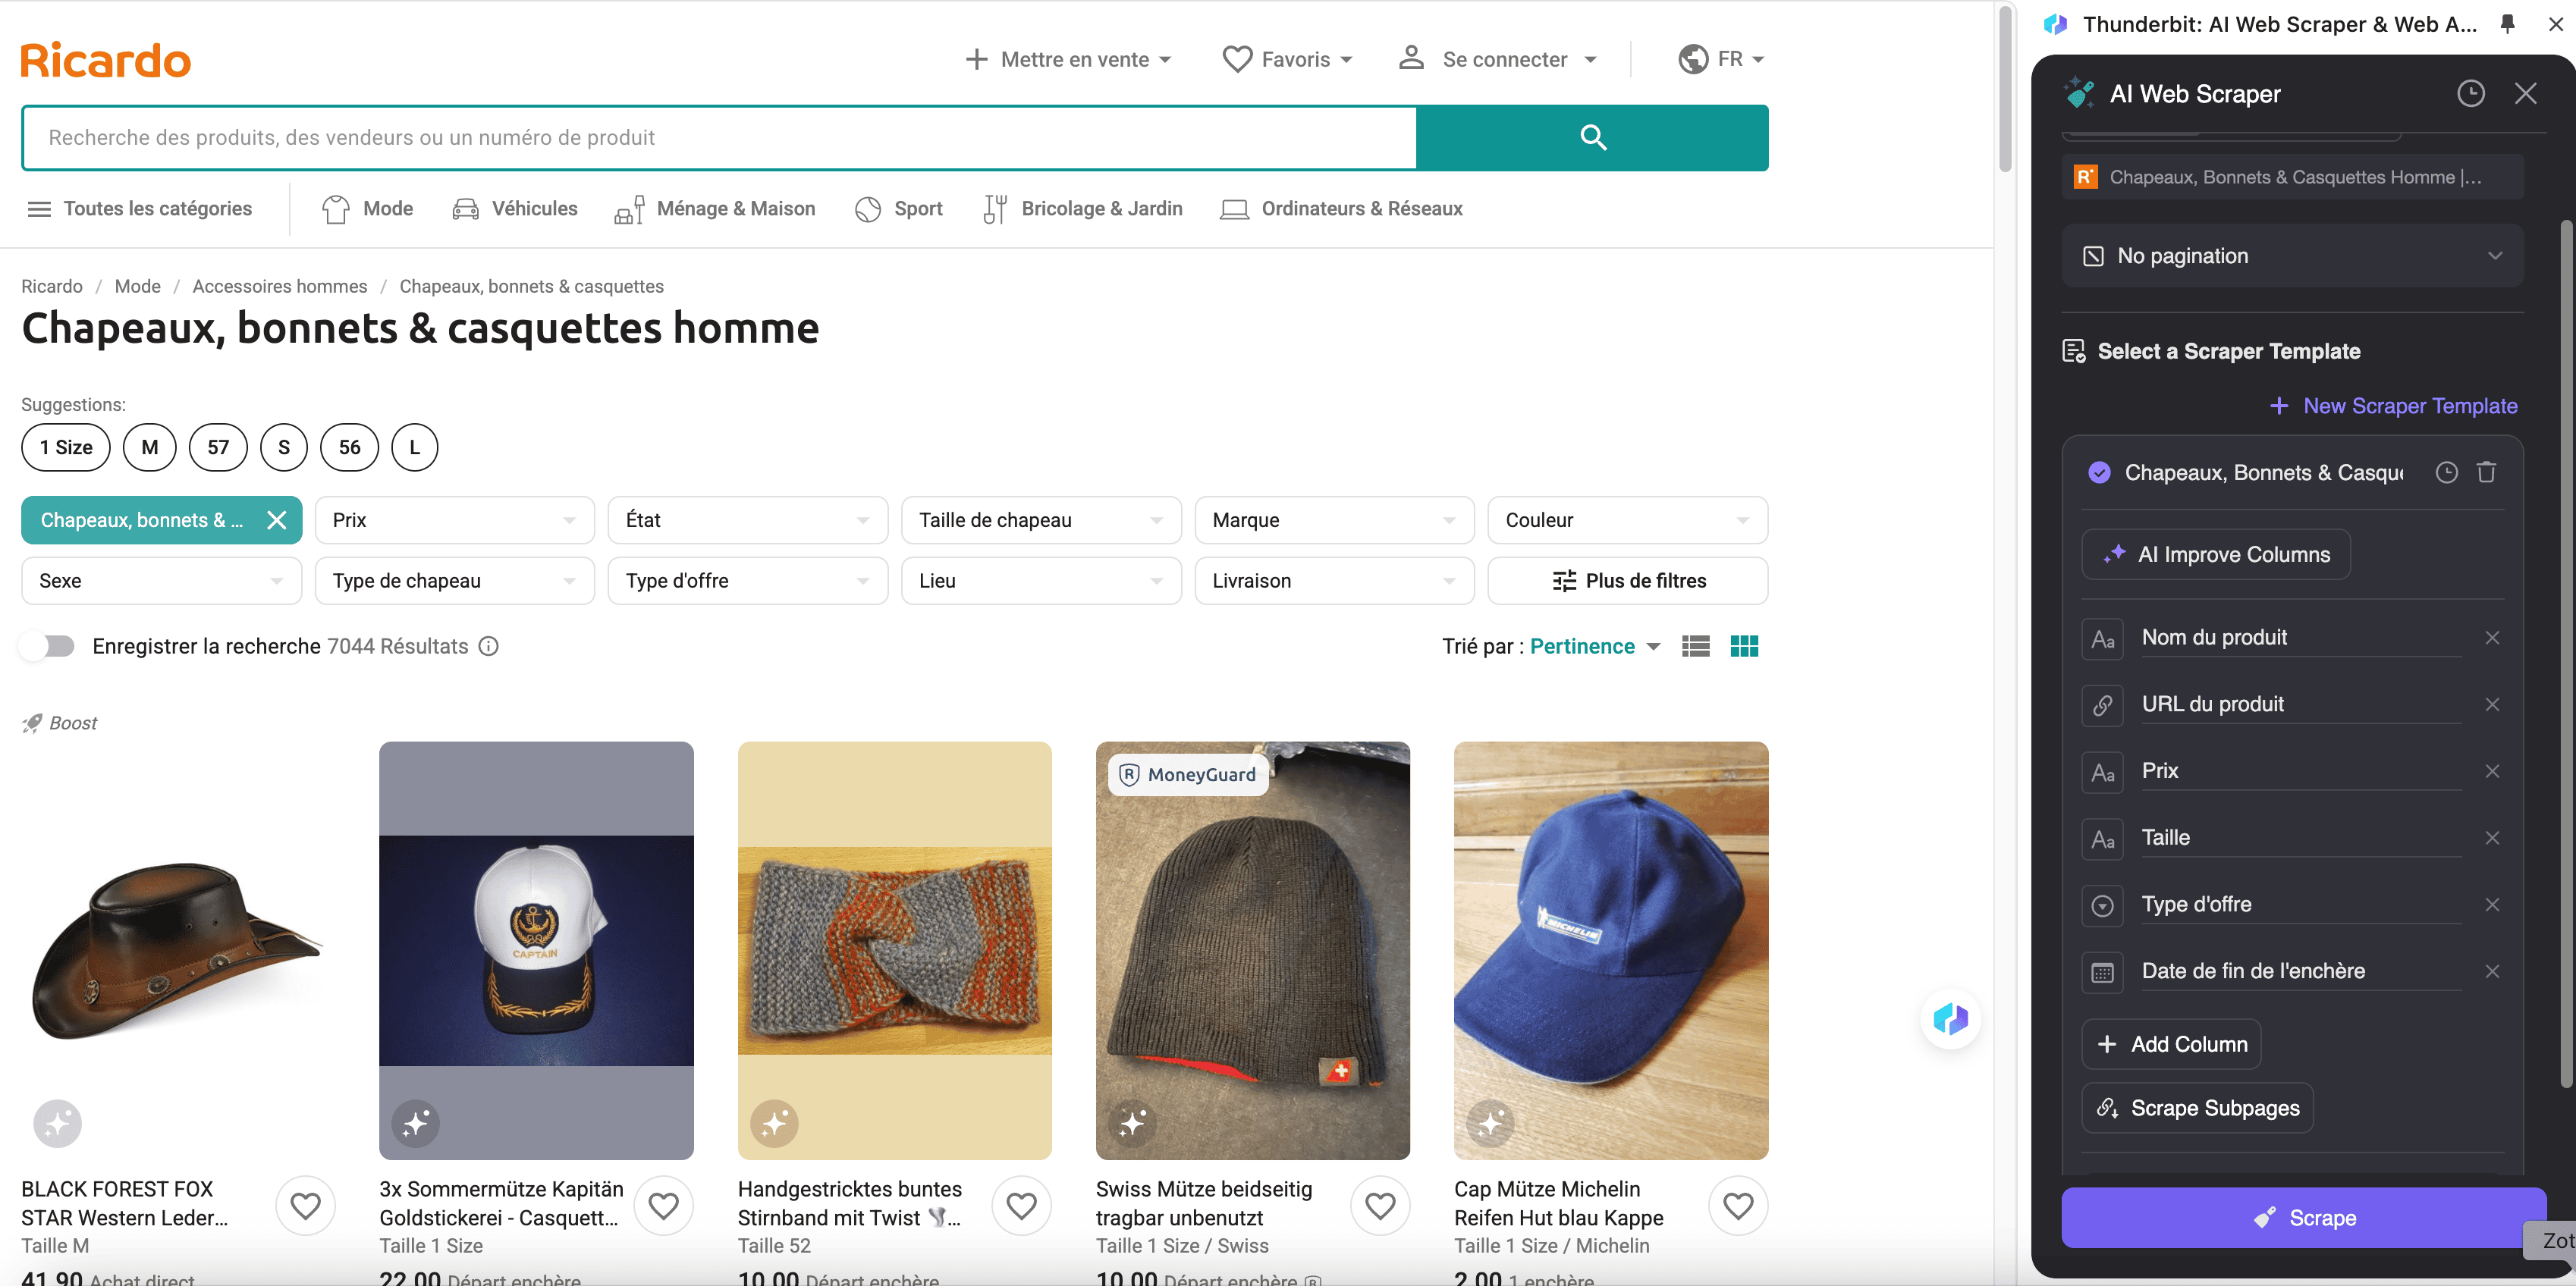This screenshot has width=2576, height=1286.
Task: Click the product search input field
Action: click(718, 138)
